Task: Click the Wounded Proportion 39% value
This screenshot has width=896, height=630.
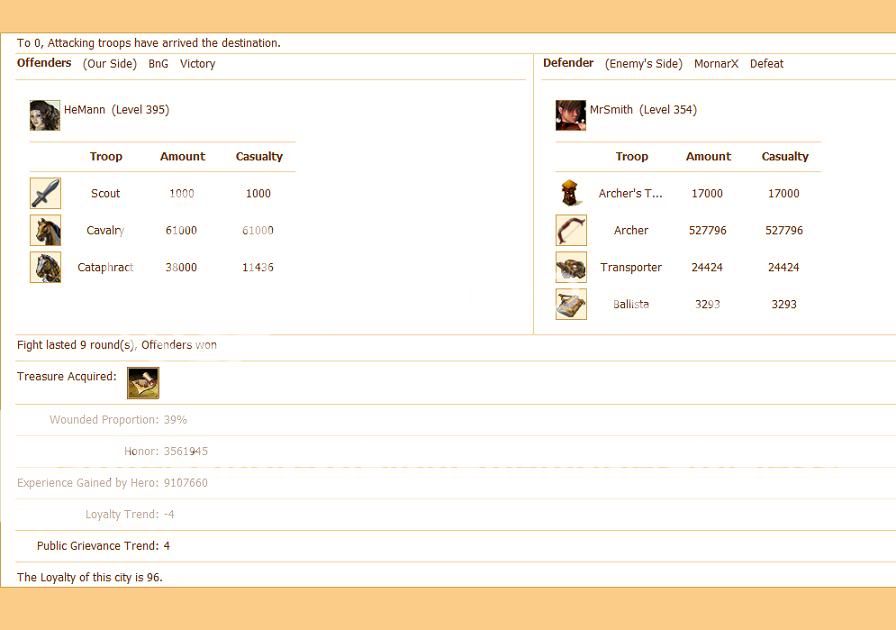Action: coord(176,420)
